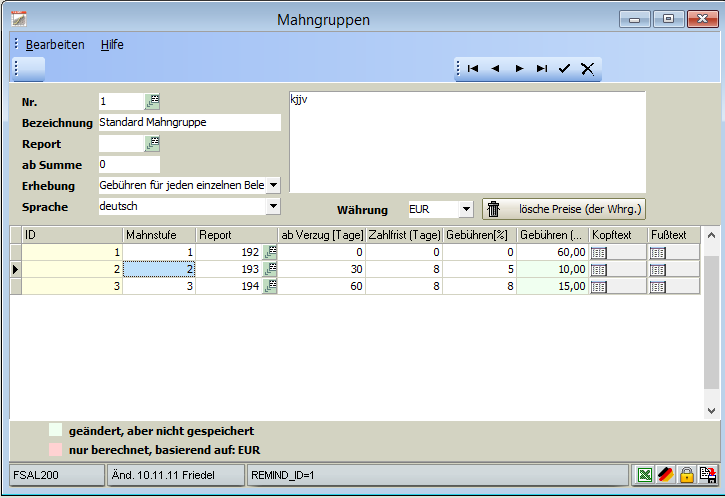
Task: Select column header ab Verzug [Tage]
Action: 322,235
